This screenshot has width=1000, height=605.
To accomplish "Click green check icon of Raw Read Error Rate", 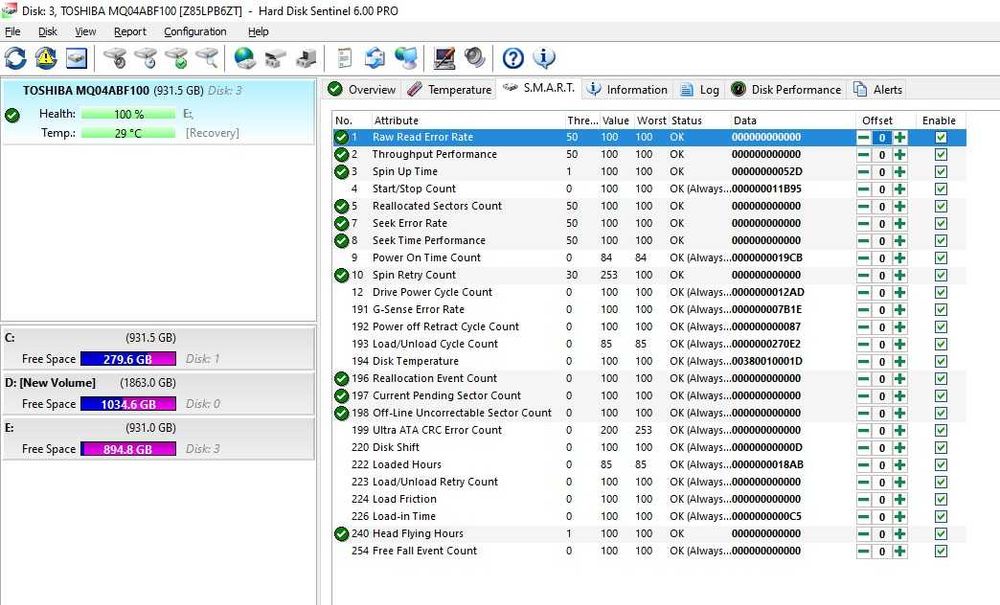I will tap(341, 137).
